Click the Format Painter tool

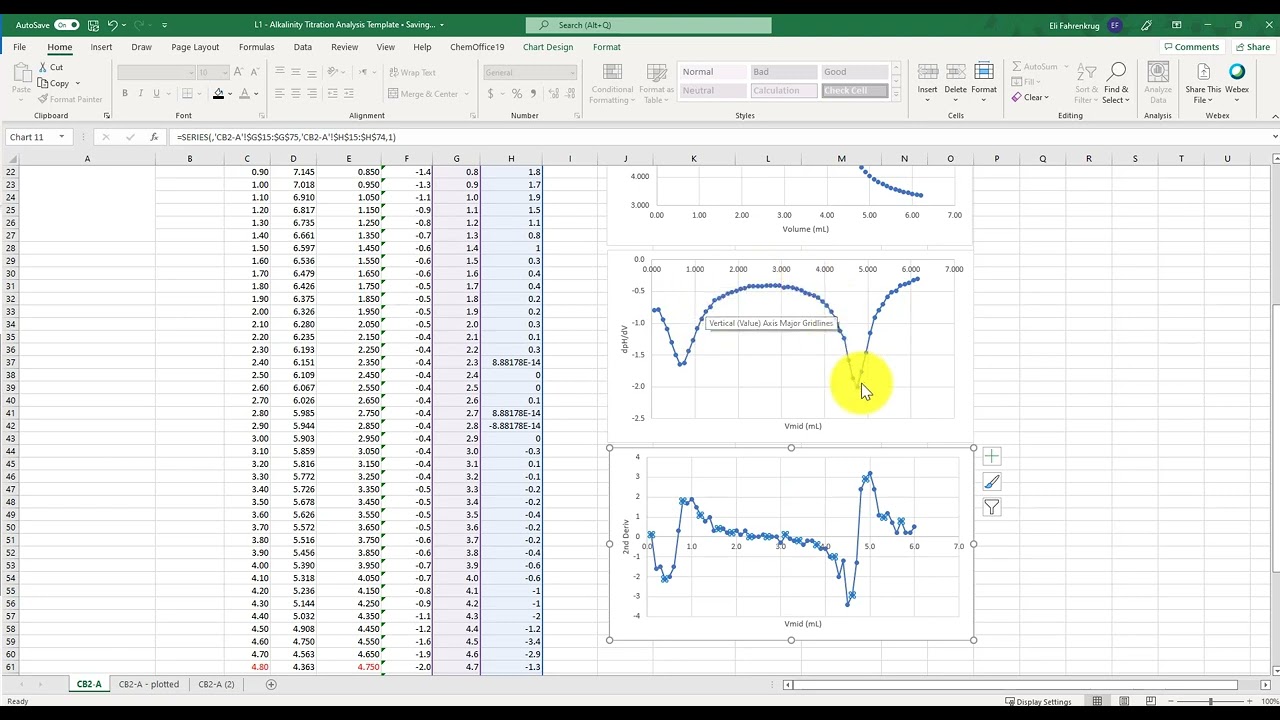70,99
